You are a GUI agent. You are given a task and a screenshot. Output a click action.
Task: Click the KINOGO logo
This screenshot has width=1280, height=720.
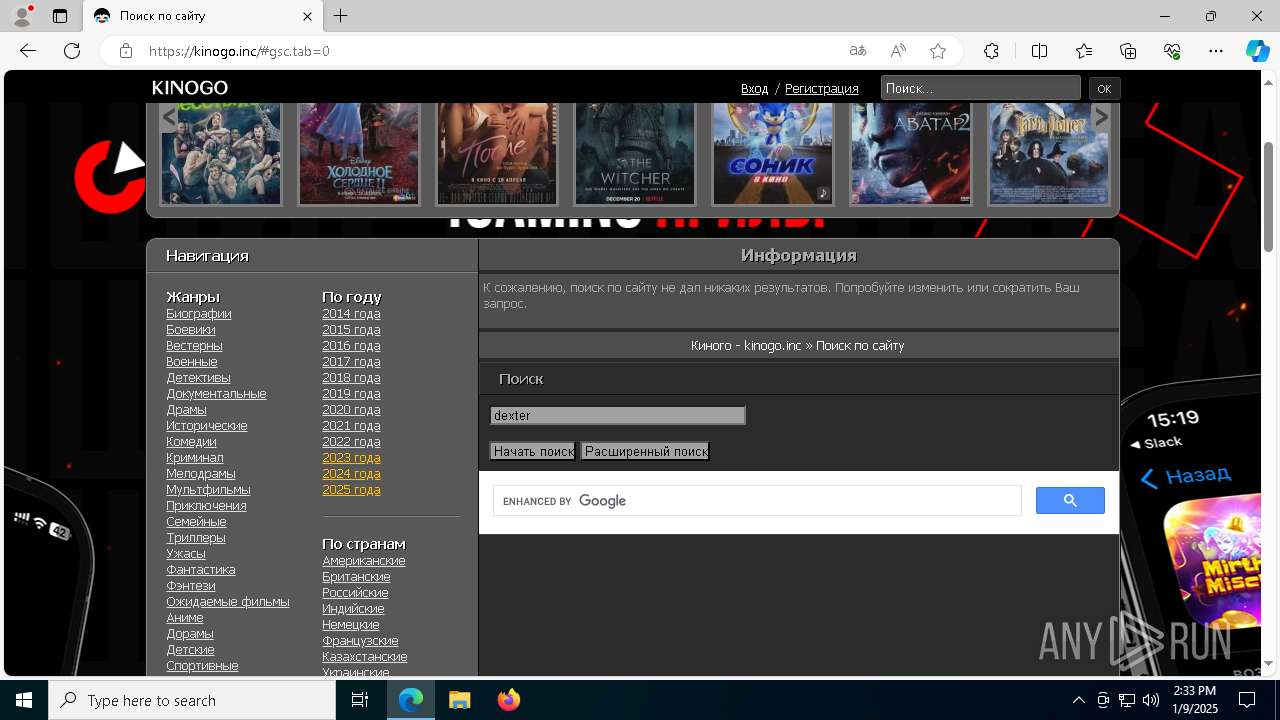[x=190, y=88]
